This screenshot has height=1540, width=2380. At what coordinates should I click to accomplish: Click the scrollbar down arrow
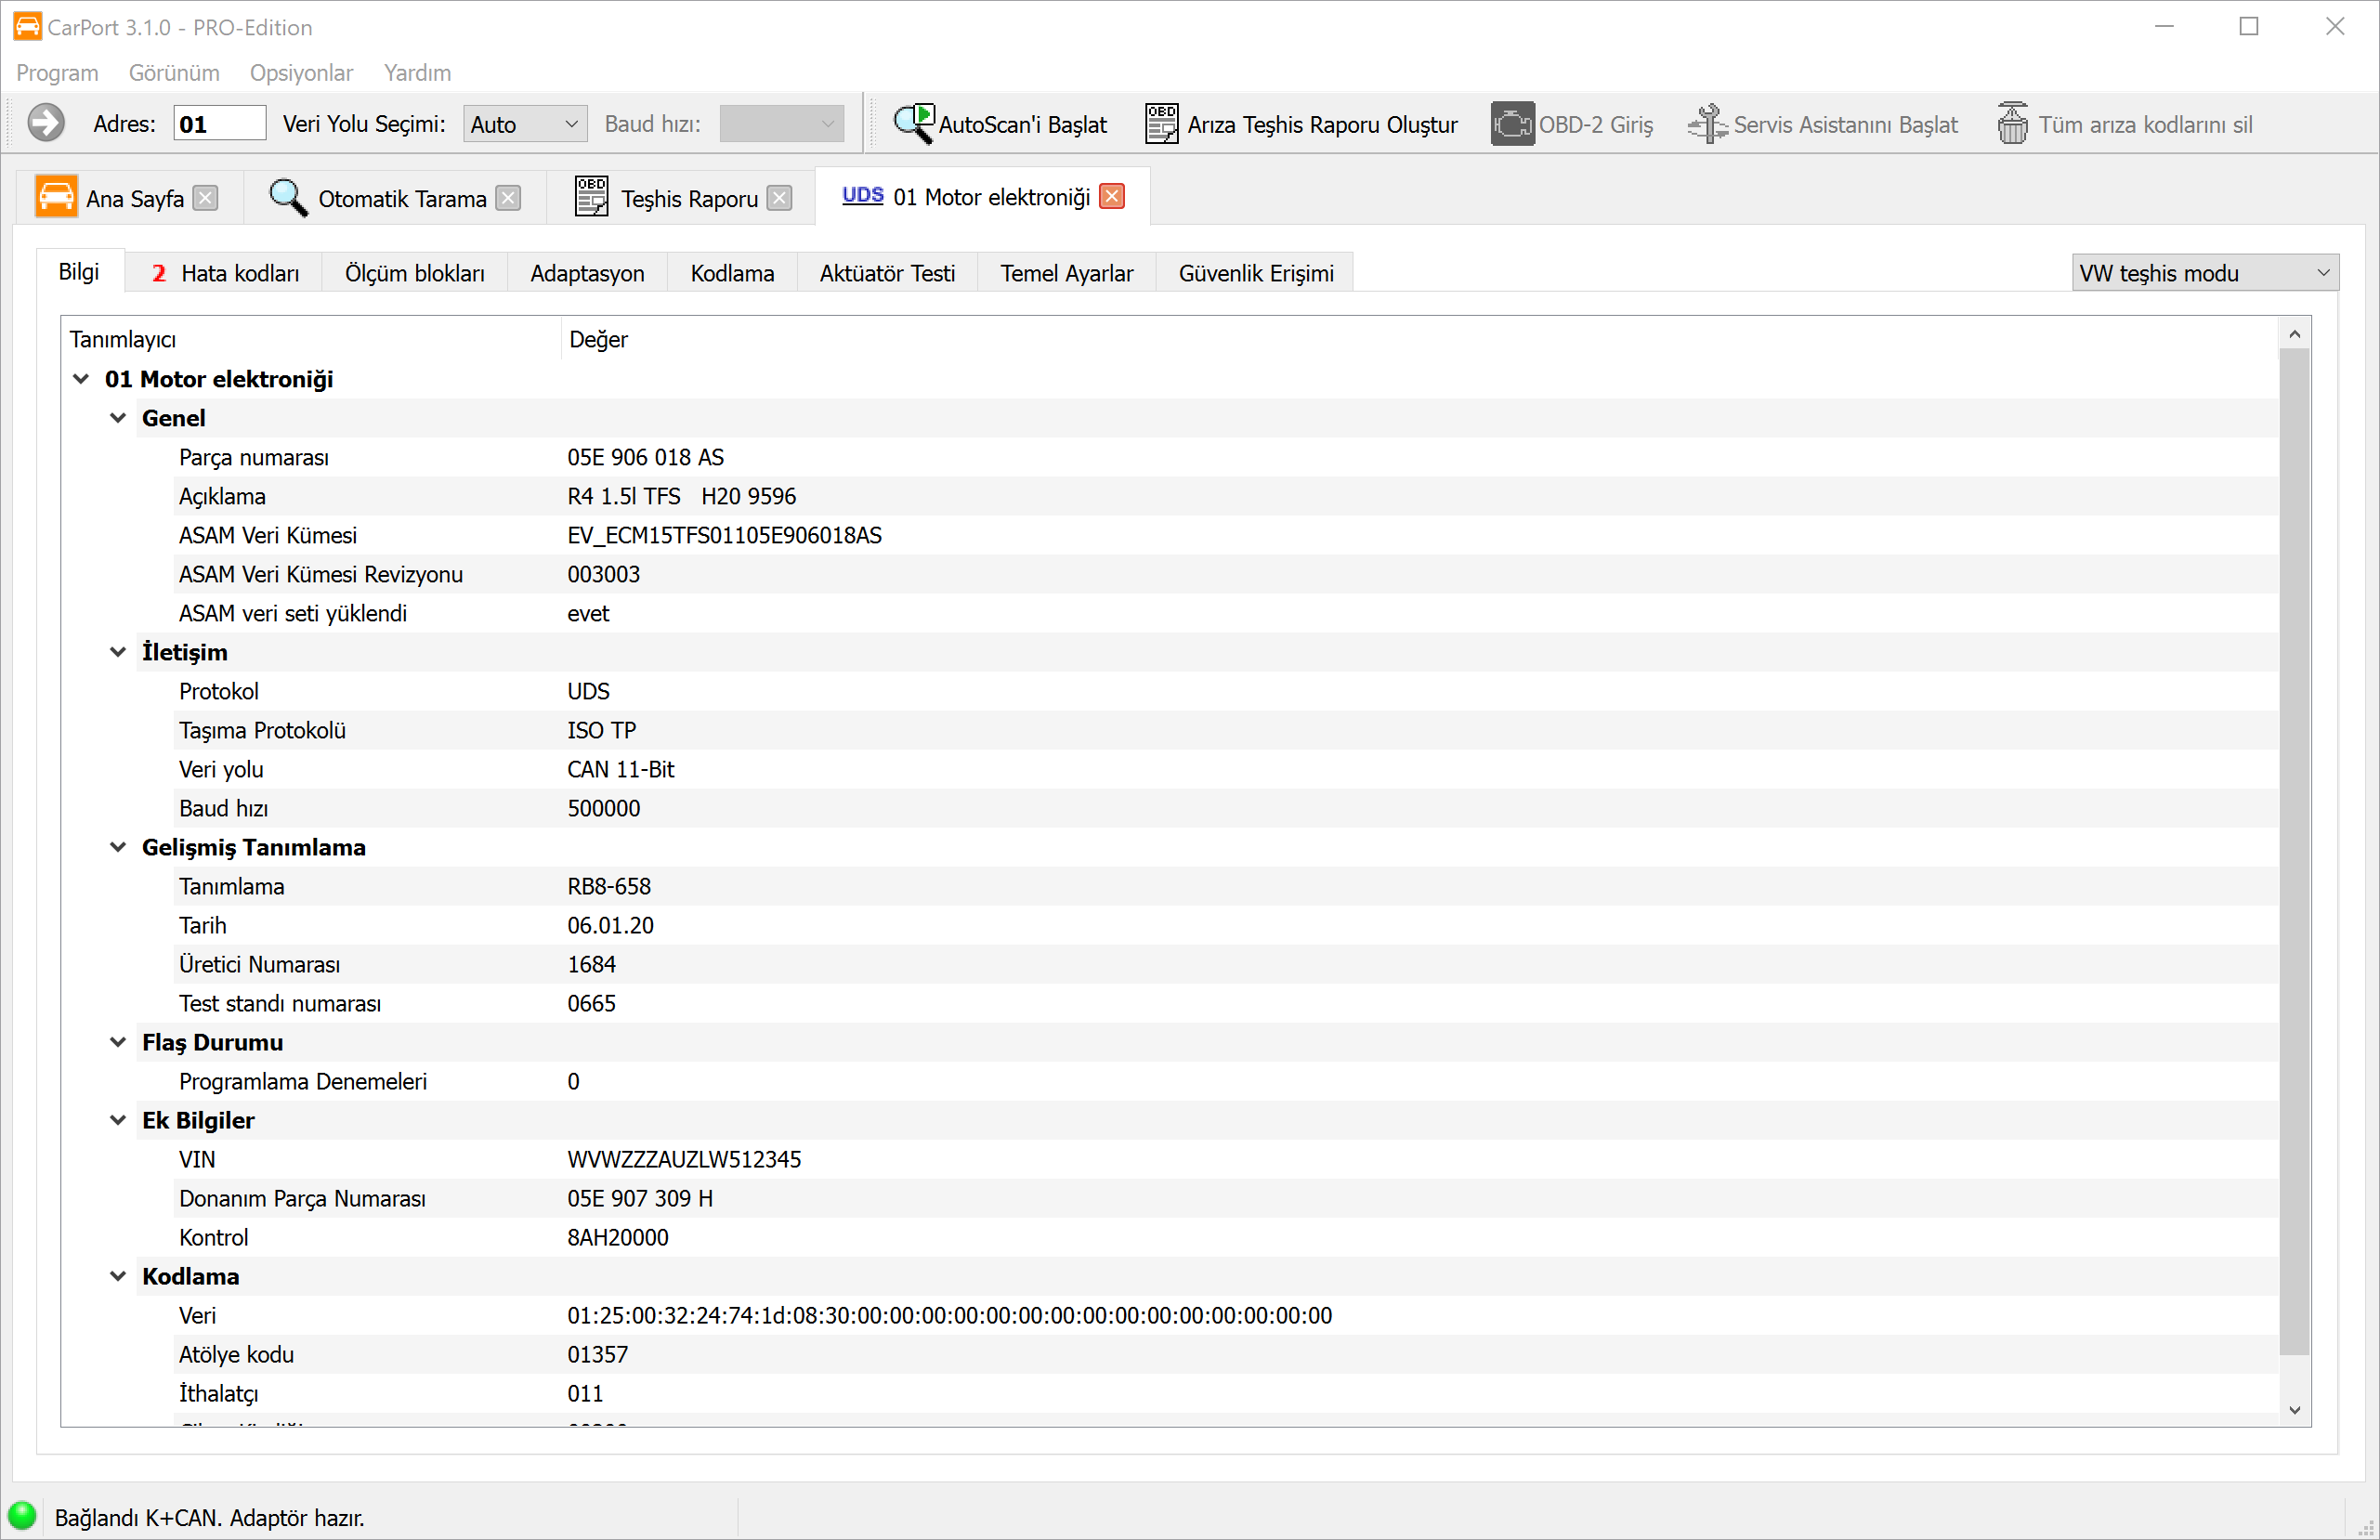coord(2294,1410)
